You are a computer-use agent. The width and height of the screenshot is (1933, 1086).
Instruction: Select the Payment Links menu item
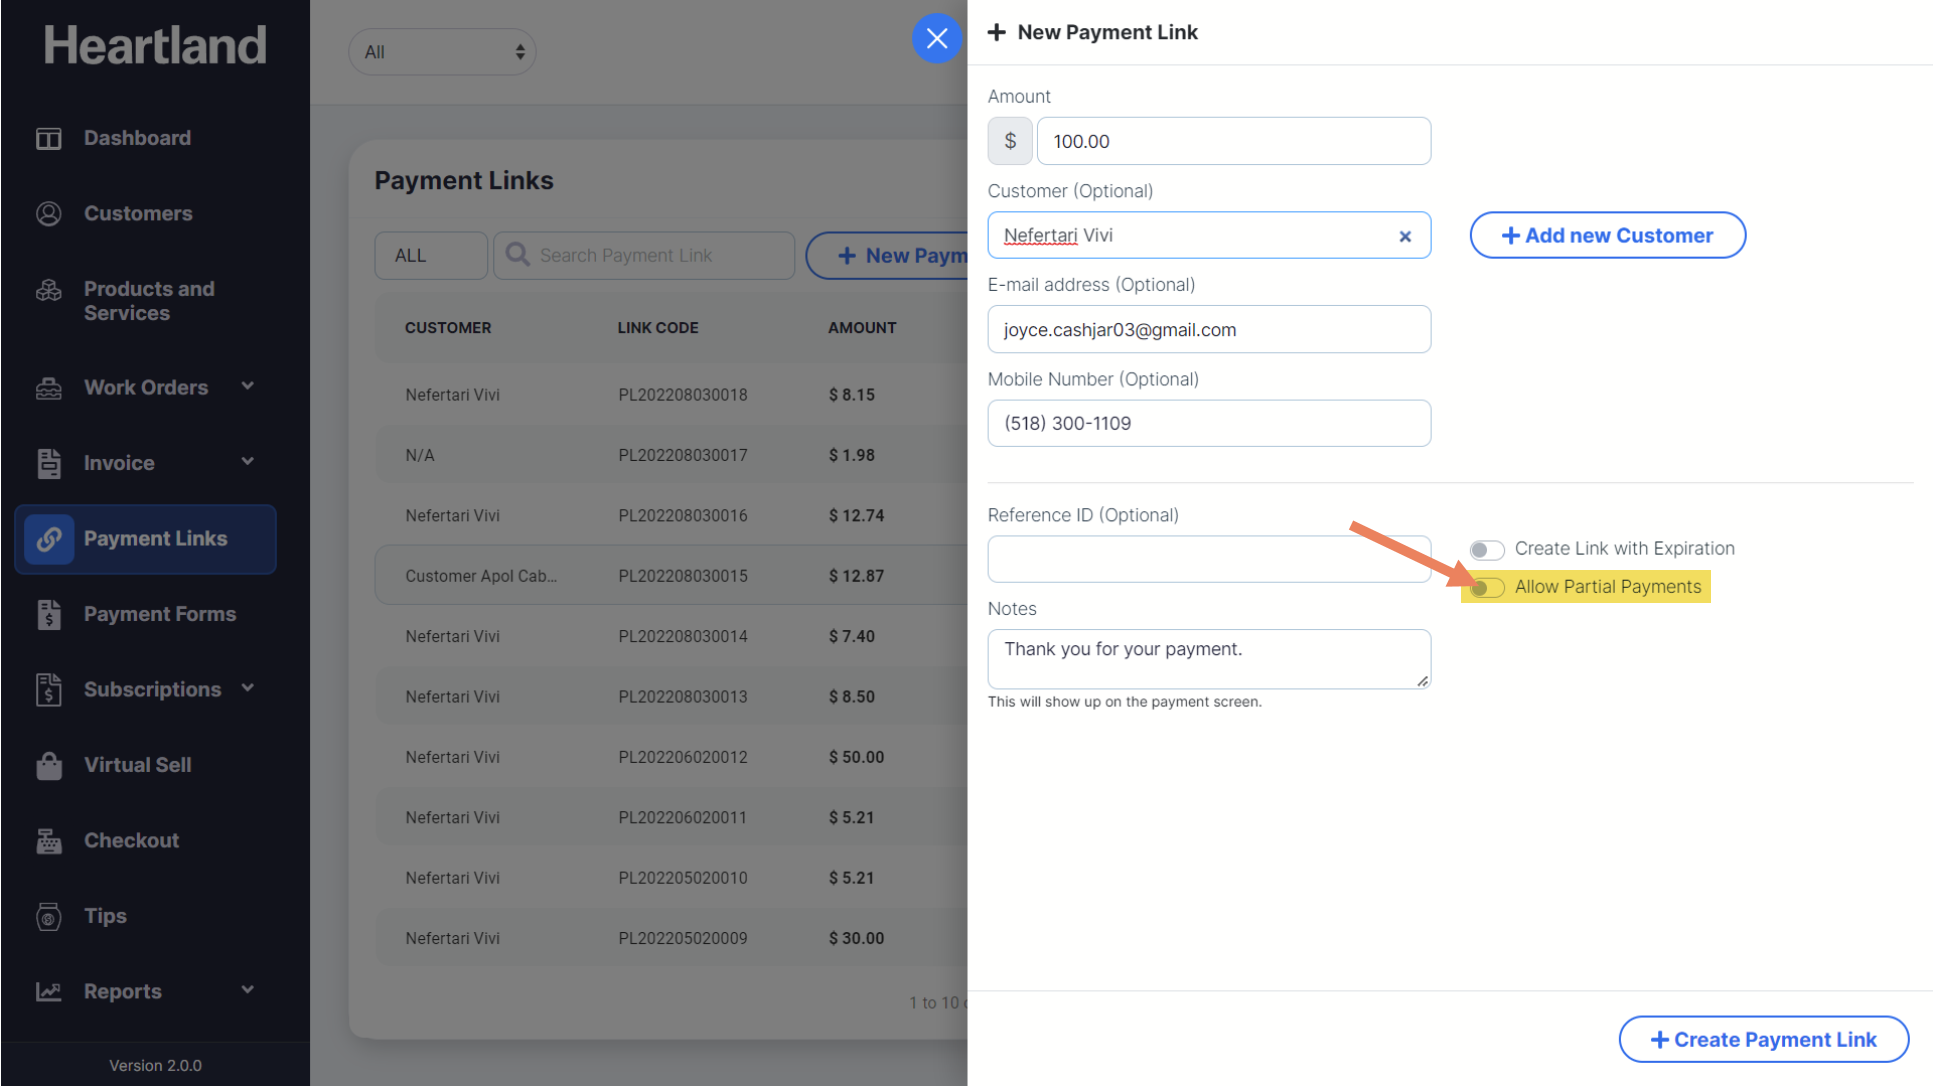(x=146, y=539)
